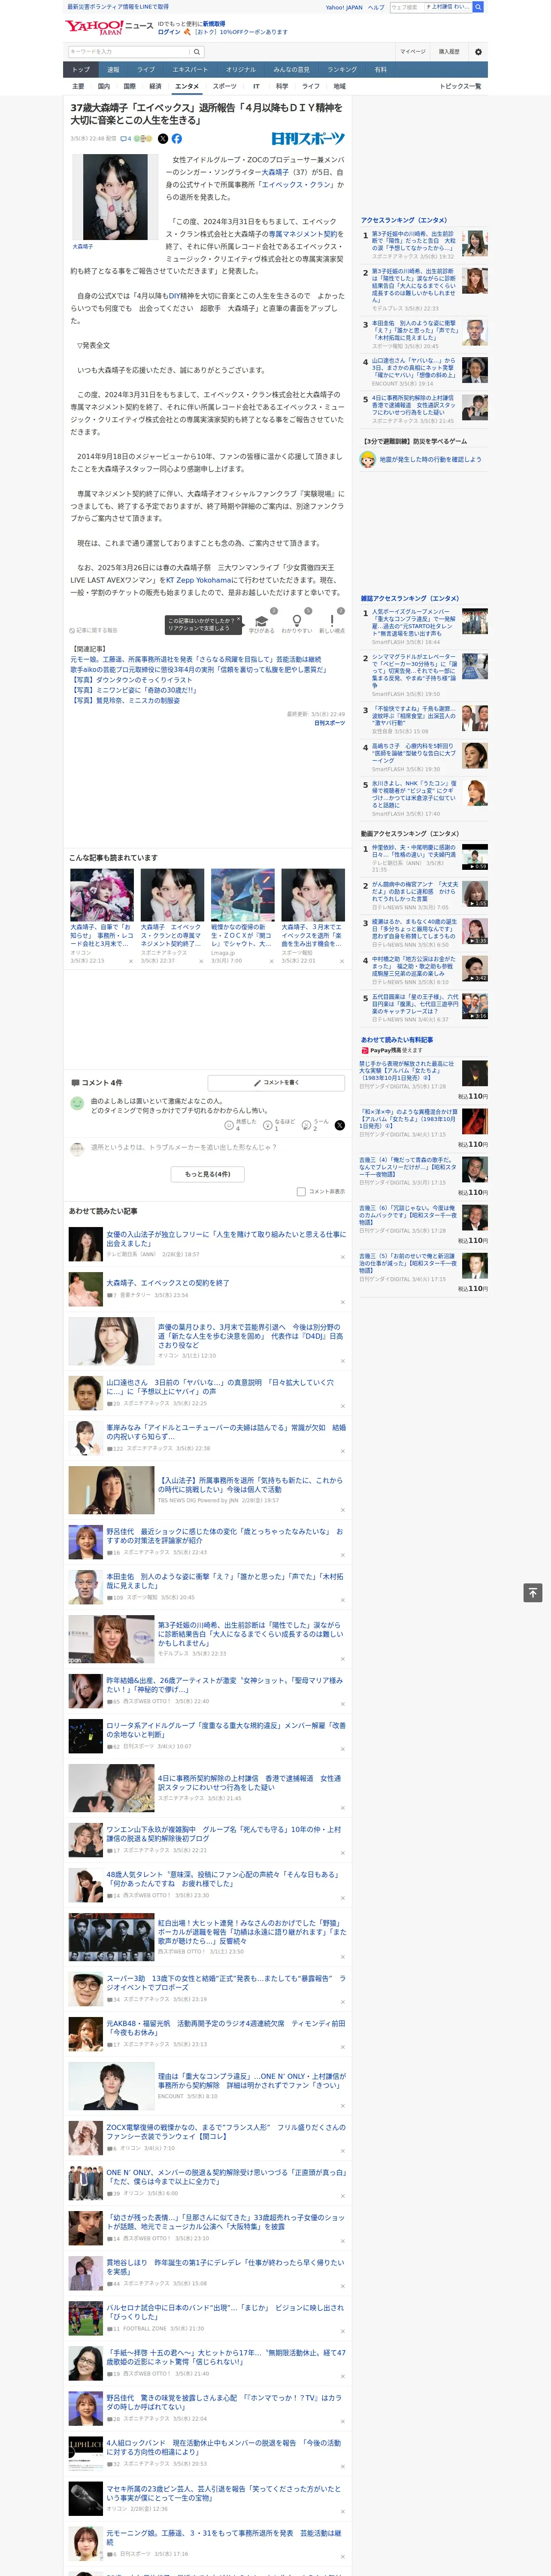This screenshot has height=2576, width=551.
Task: Click the コメントを書く button
Action: (276, 1083)
